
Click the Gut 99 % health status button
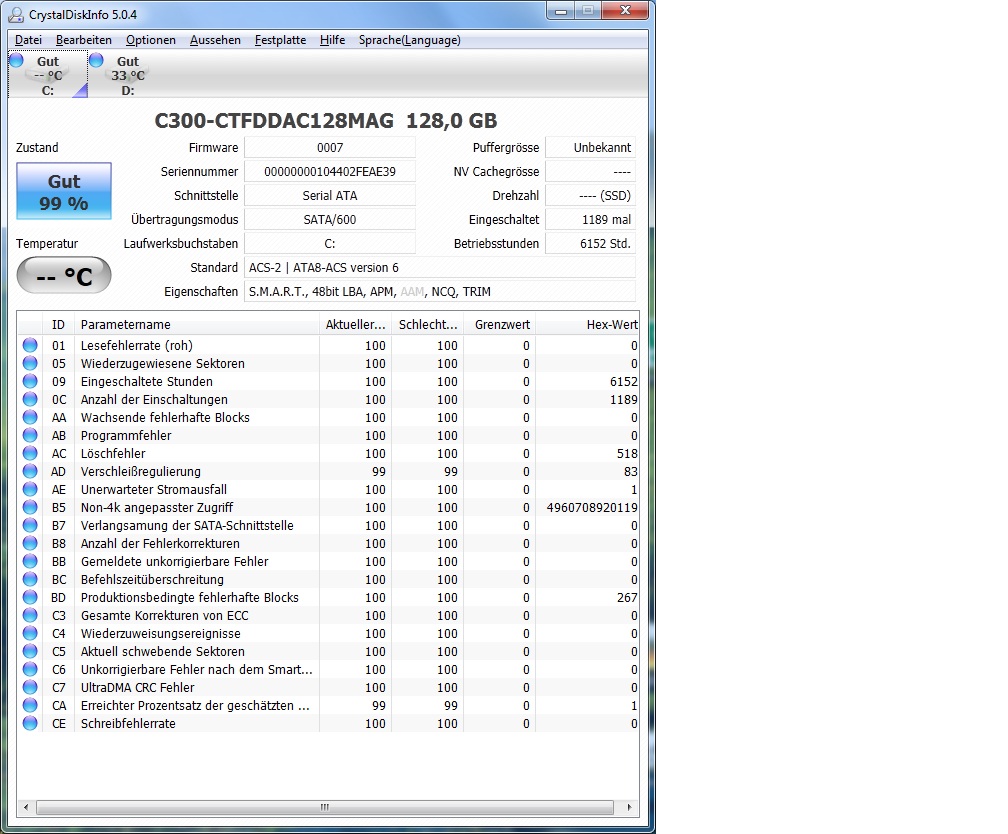(x=64, y=191)
